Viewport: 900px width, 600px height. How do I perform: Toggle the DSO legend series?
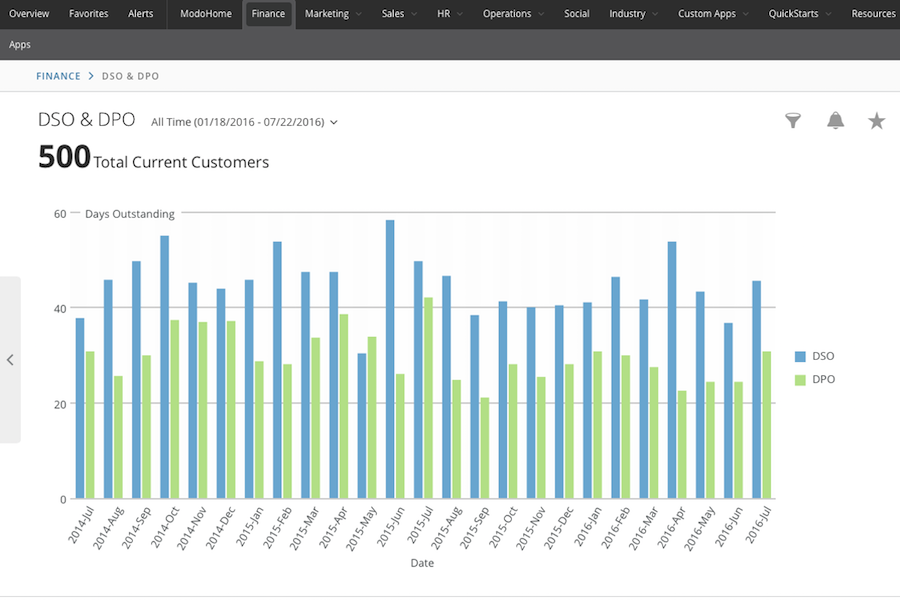click(823, 356)
